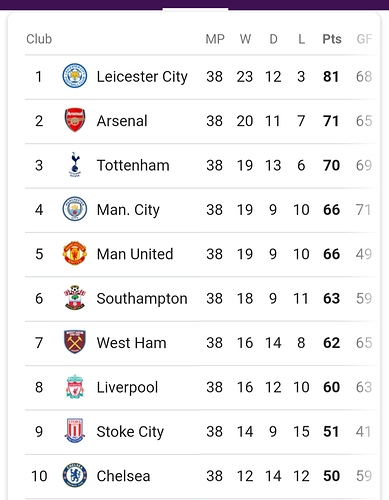This screenshot has height=500, width=389.
Task: Click the Stoke City club crest
Action: pos(74,431)
